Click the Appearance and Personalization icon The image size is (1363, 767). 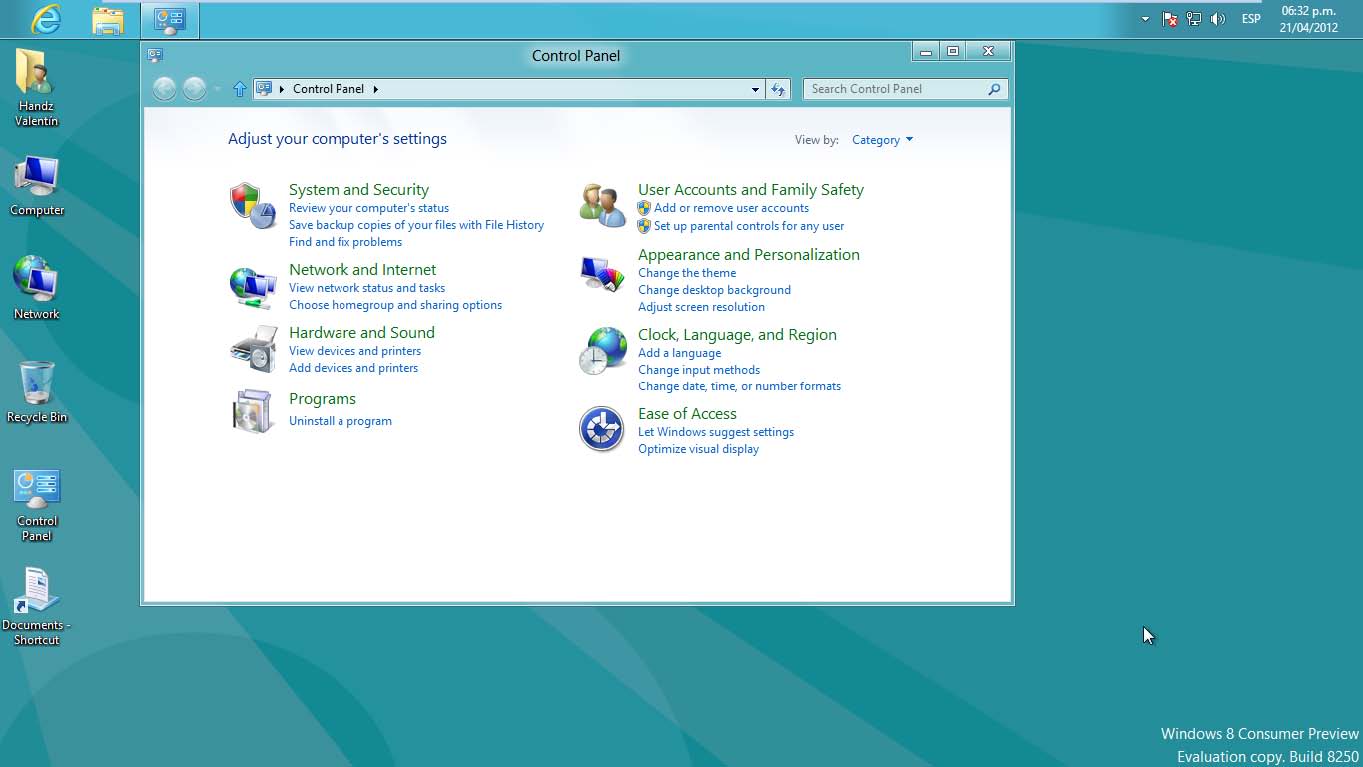click(x=602, y=274)
